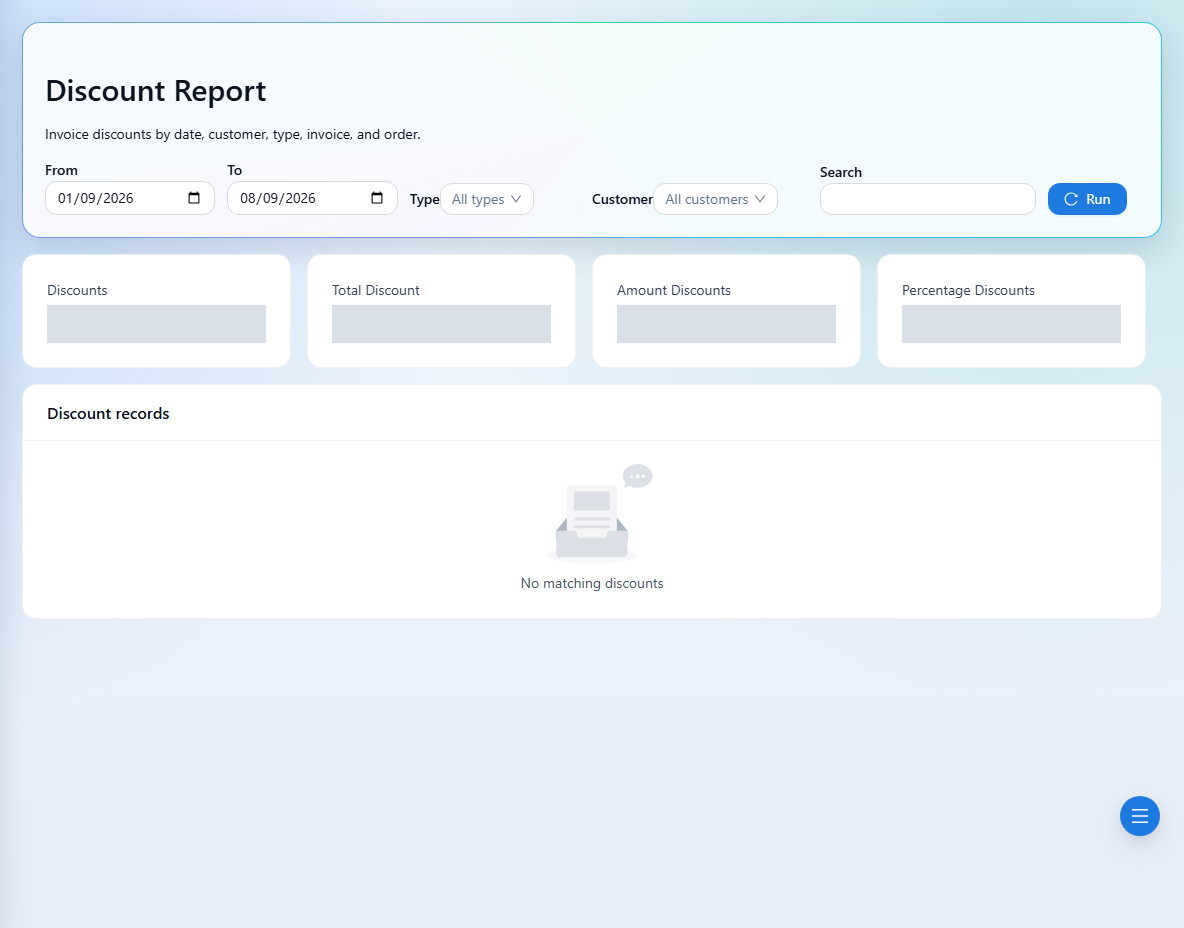Focus the Search input field
Image resolution: width=1184 pixels, height=928 pixels.
(x=927, y=199)
